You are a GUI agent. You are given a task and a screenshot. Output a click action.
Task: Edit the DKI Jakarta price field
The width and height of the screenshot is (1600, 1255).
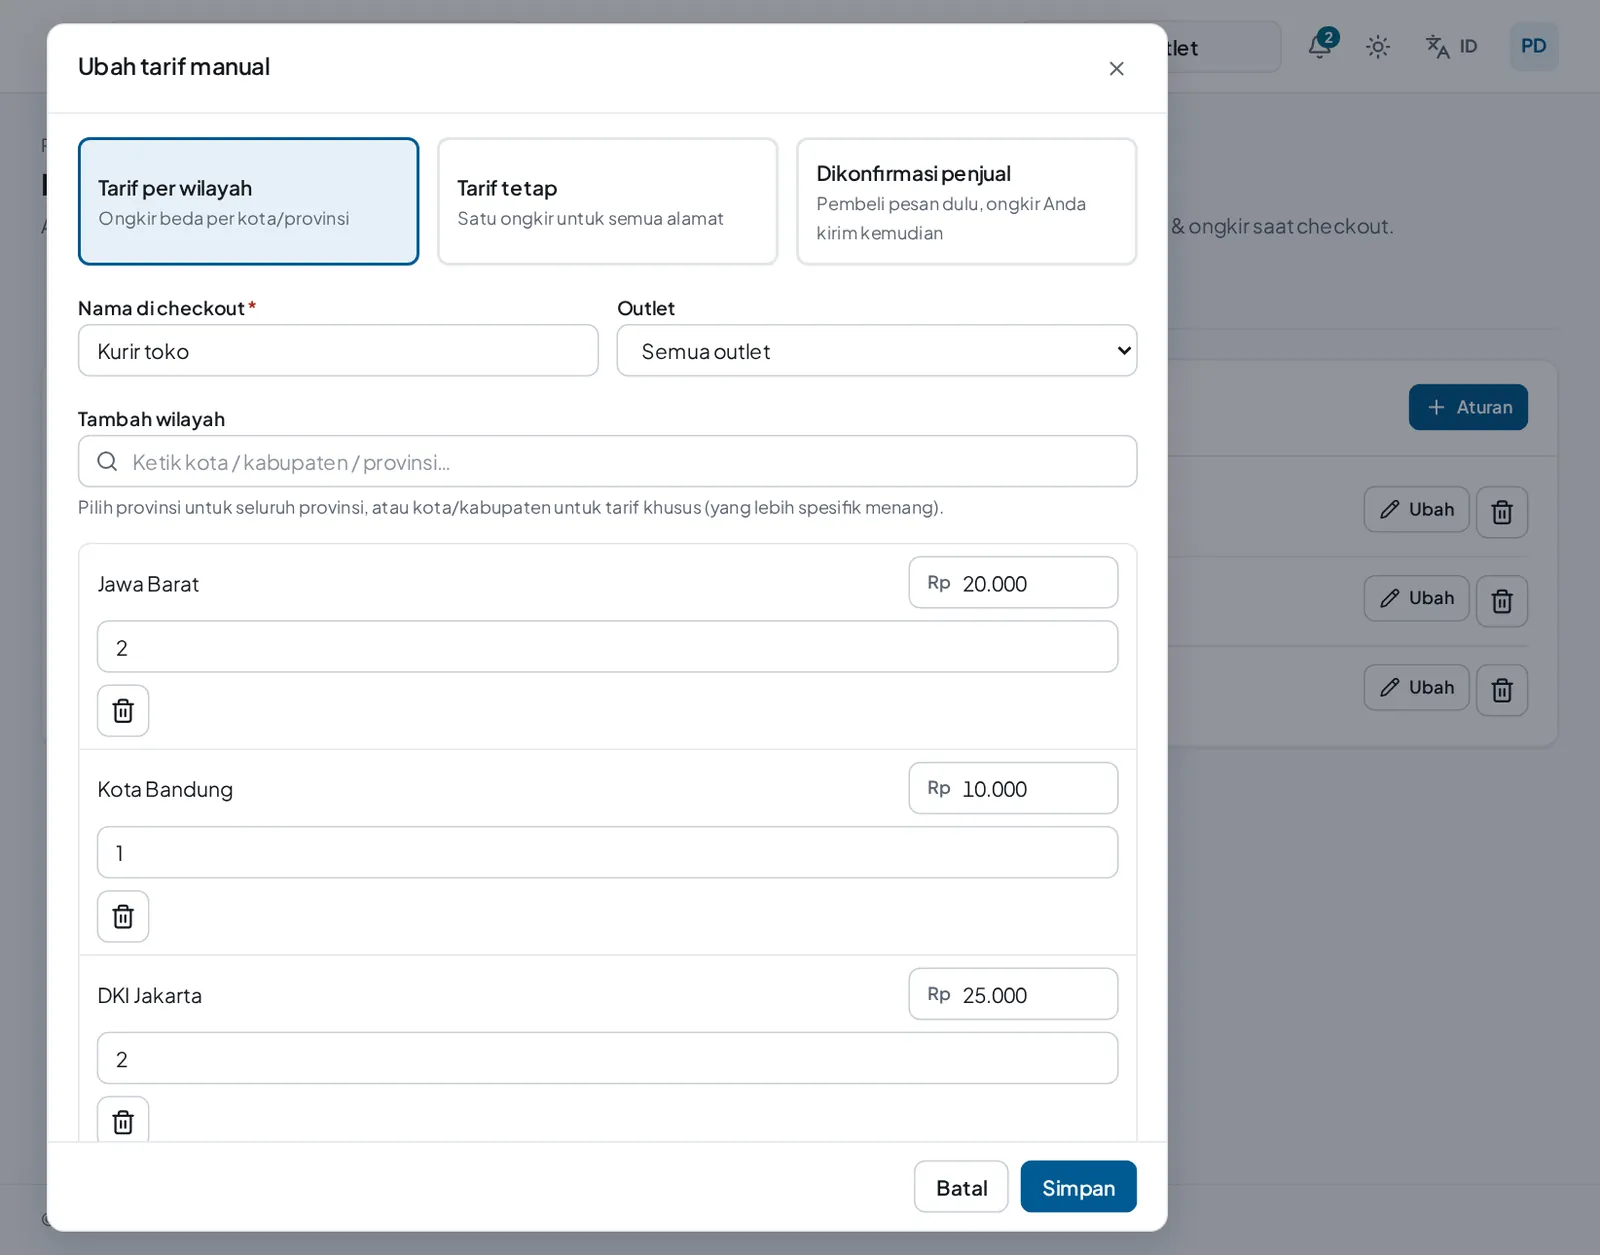pyautogui.click(x=1013, y=995)
